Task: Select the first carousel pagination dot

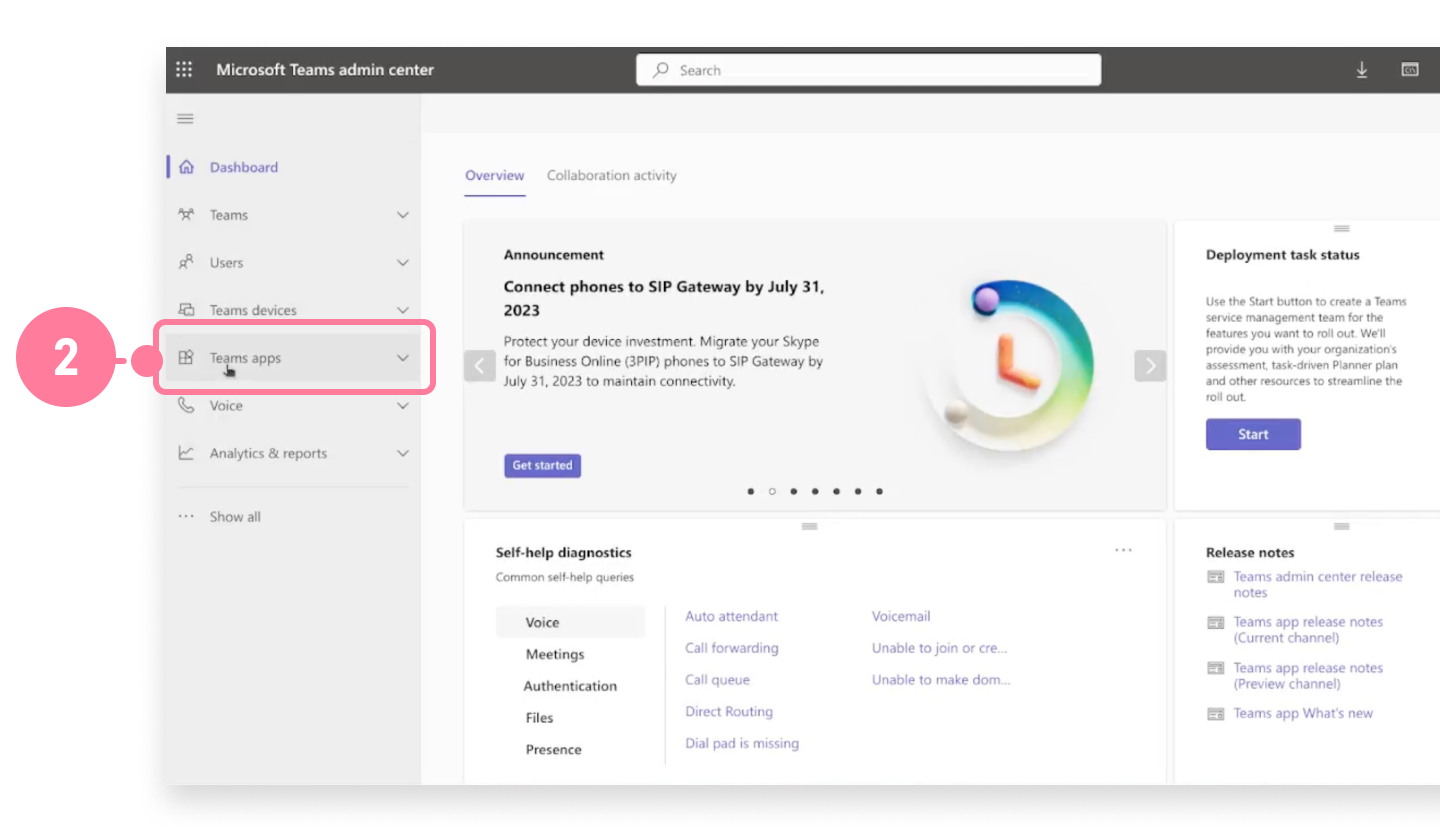Action: tap(751, 491)
